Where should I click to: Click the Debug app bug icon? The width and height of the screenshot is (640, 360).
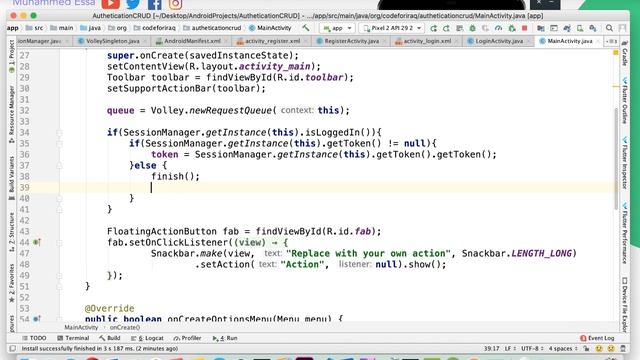473,28
